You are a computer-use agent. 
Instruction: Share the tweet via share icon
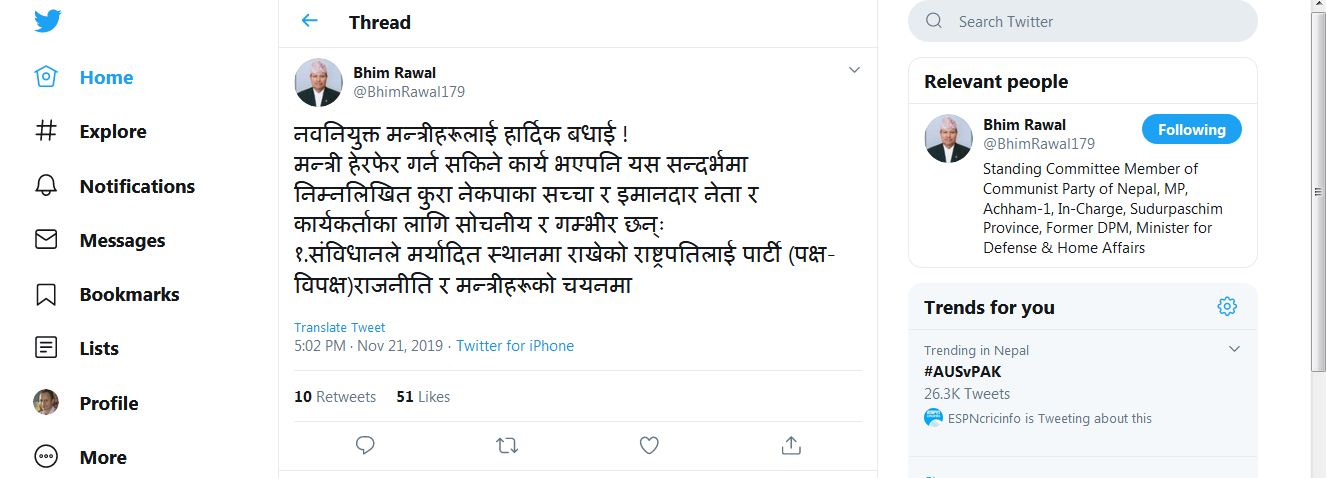(791, 445)
